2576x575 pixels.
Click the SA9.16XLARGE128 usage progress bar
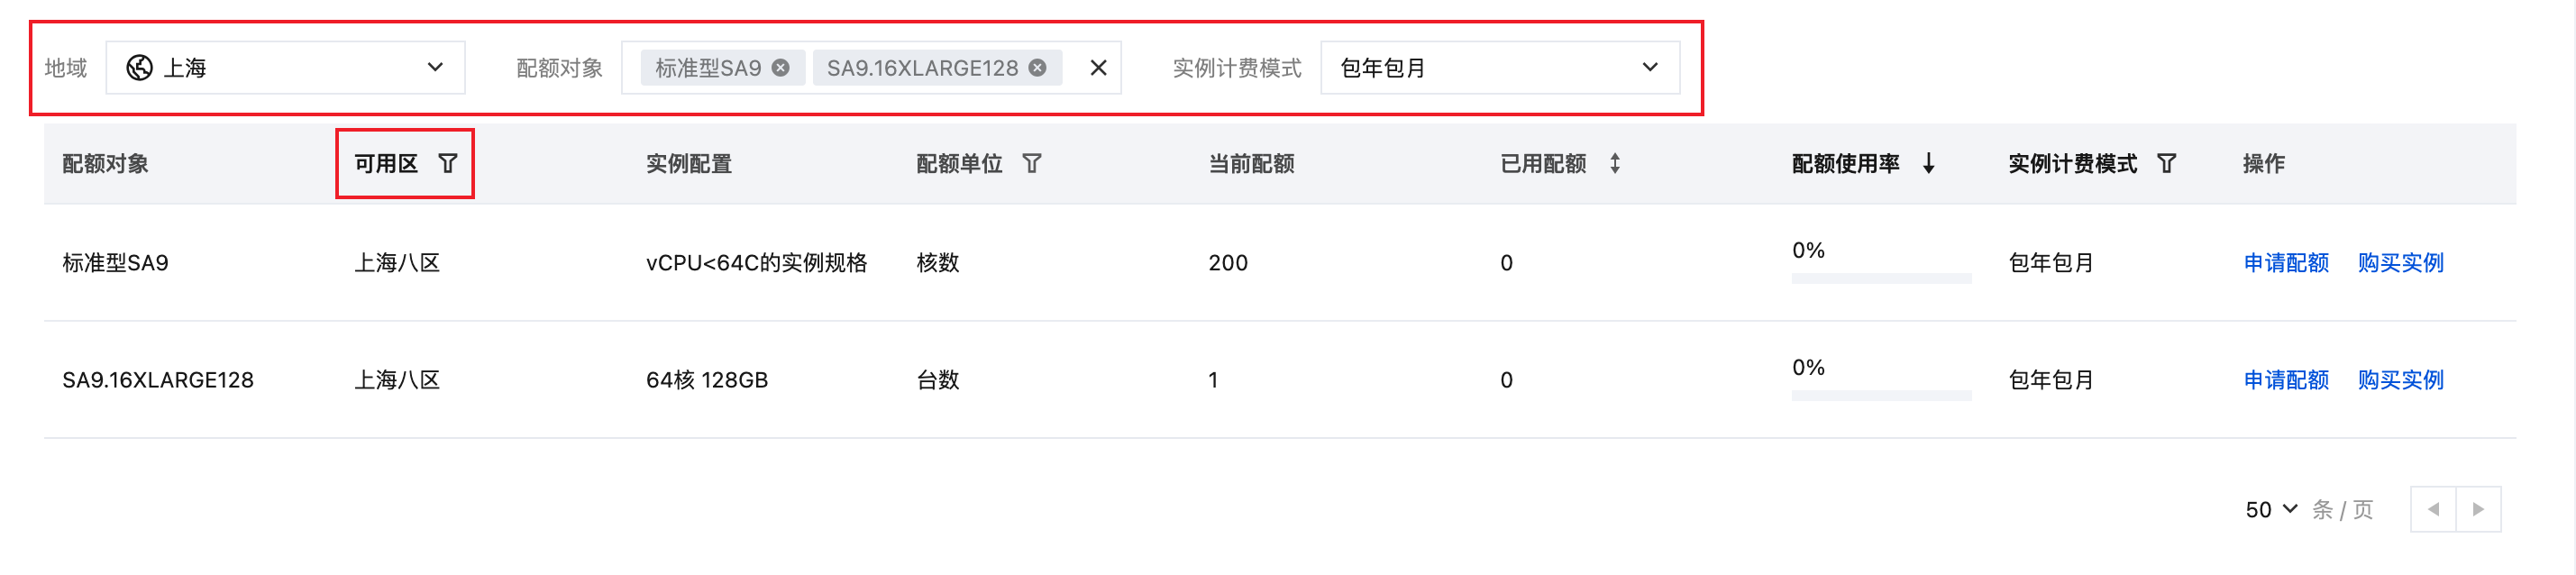pos(1881,396)
